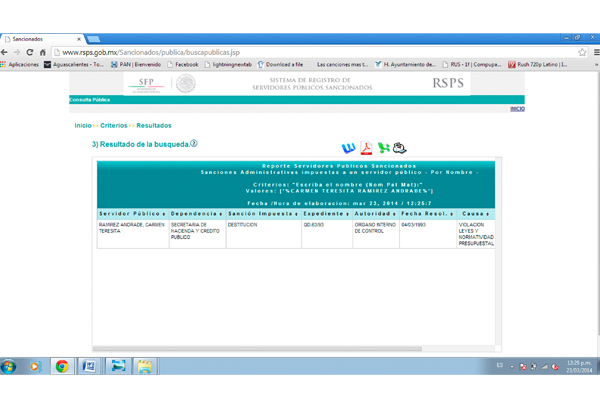Click the green export icon next to the PDF icon
The width and height of the screenshot is (600, 400).
coord(384,149)
